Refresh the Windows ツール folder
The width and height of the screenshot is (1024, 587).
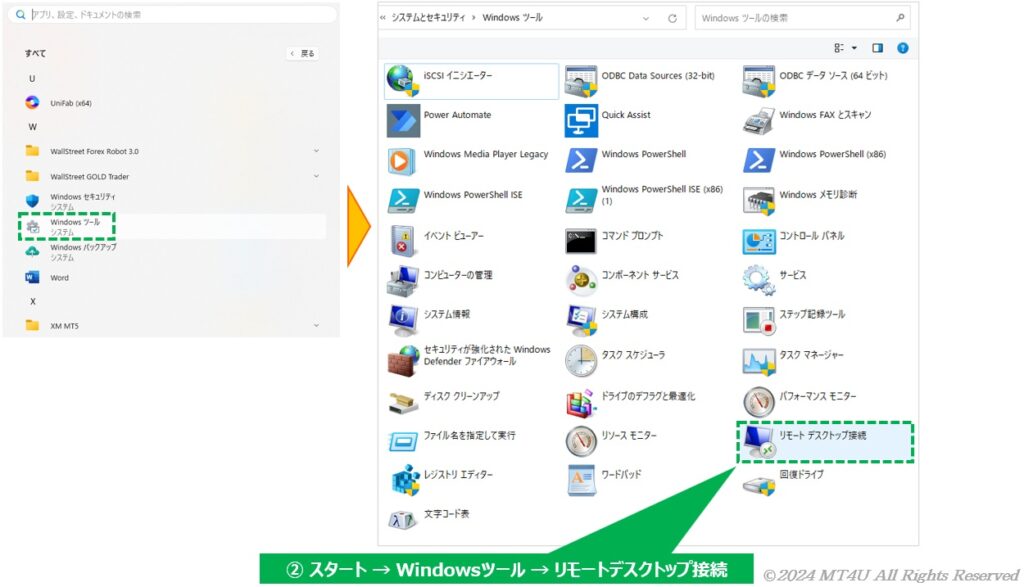(x=672, y=18)
